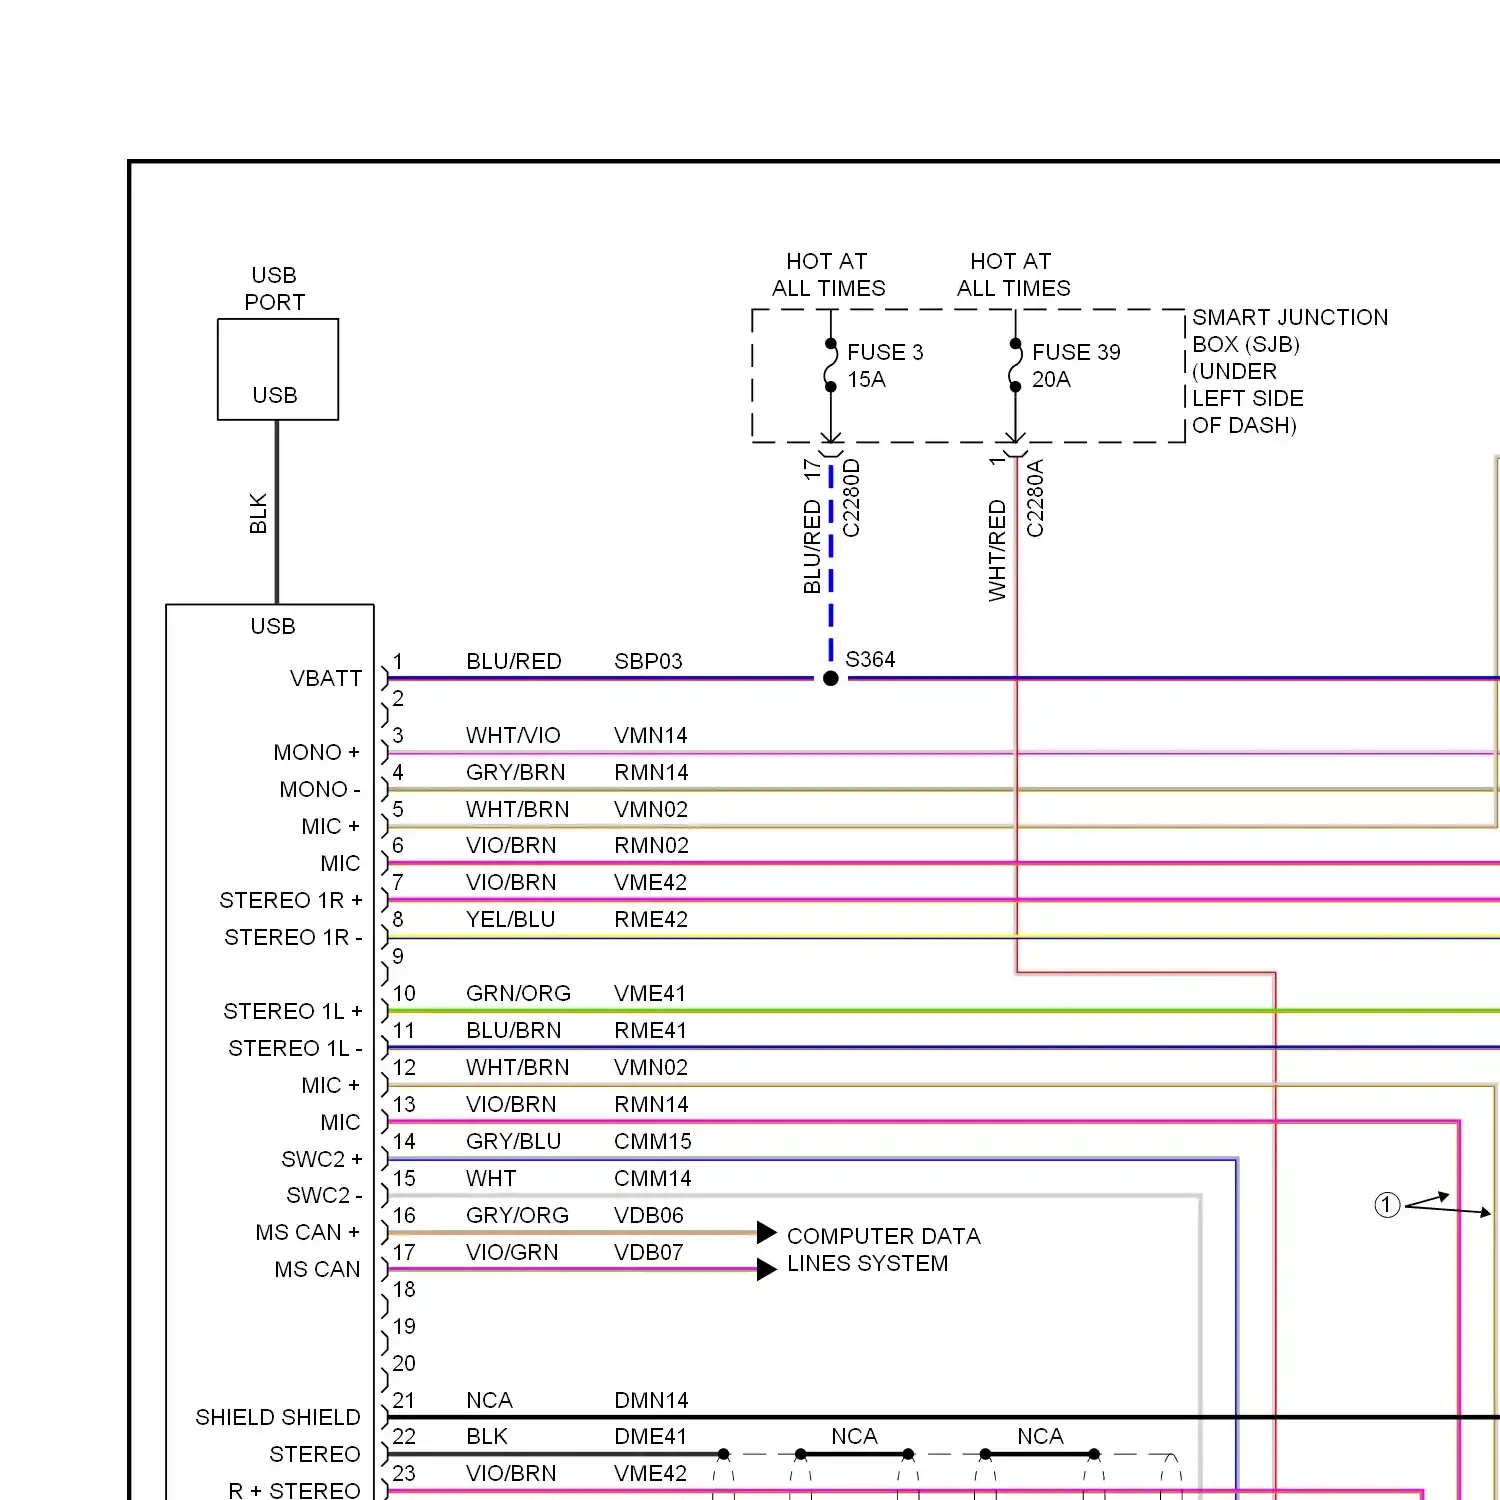Screen dimensions: 1500x1500
Task: Click the SWC2 + pin label
Action: click(322, 1160)
